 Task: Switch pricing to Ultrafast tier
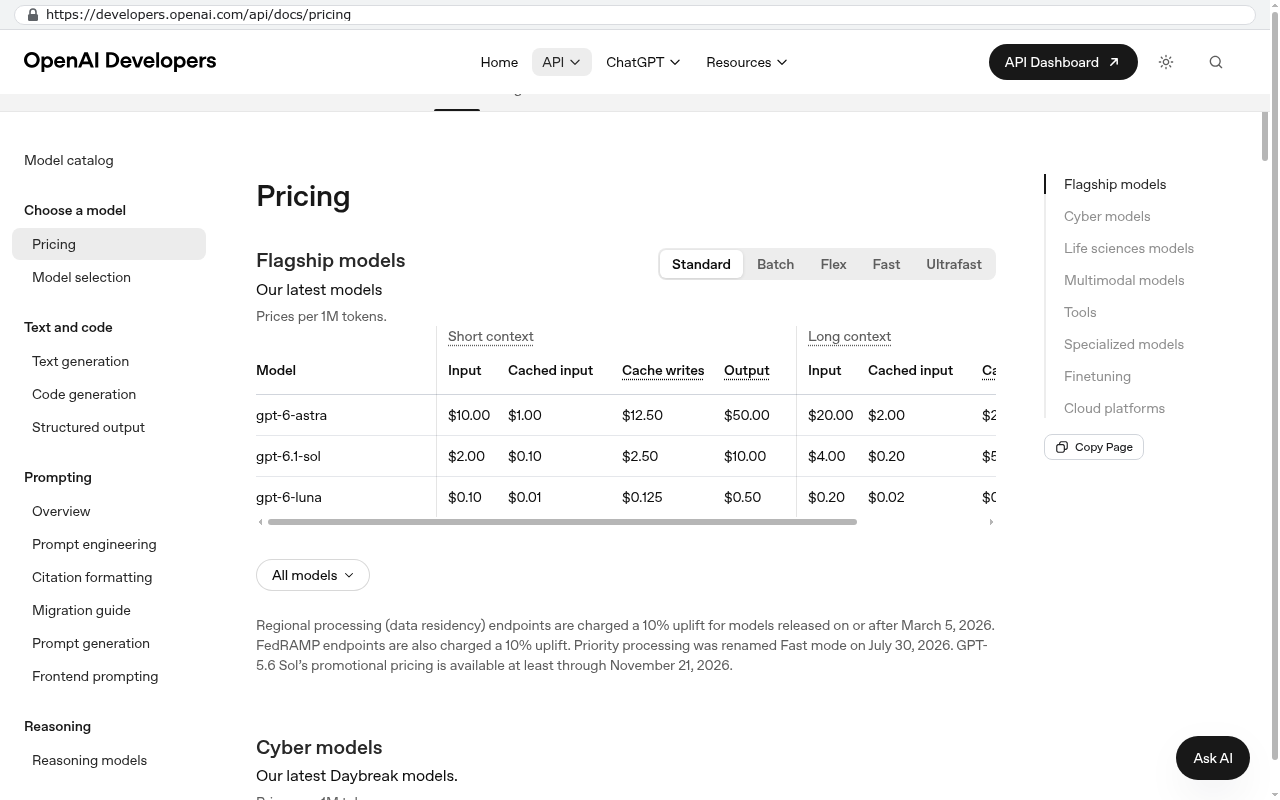(954, 264)
